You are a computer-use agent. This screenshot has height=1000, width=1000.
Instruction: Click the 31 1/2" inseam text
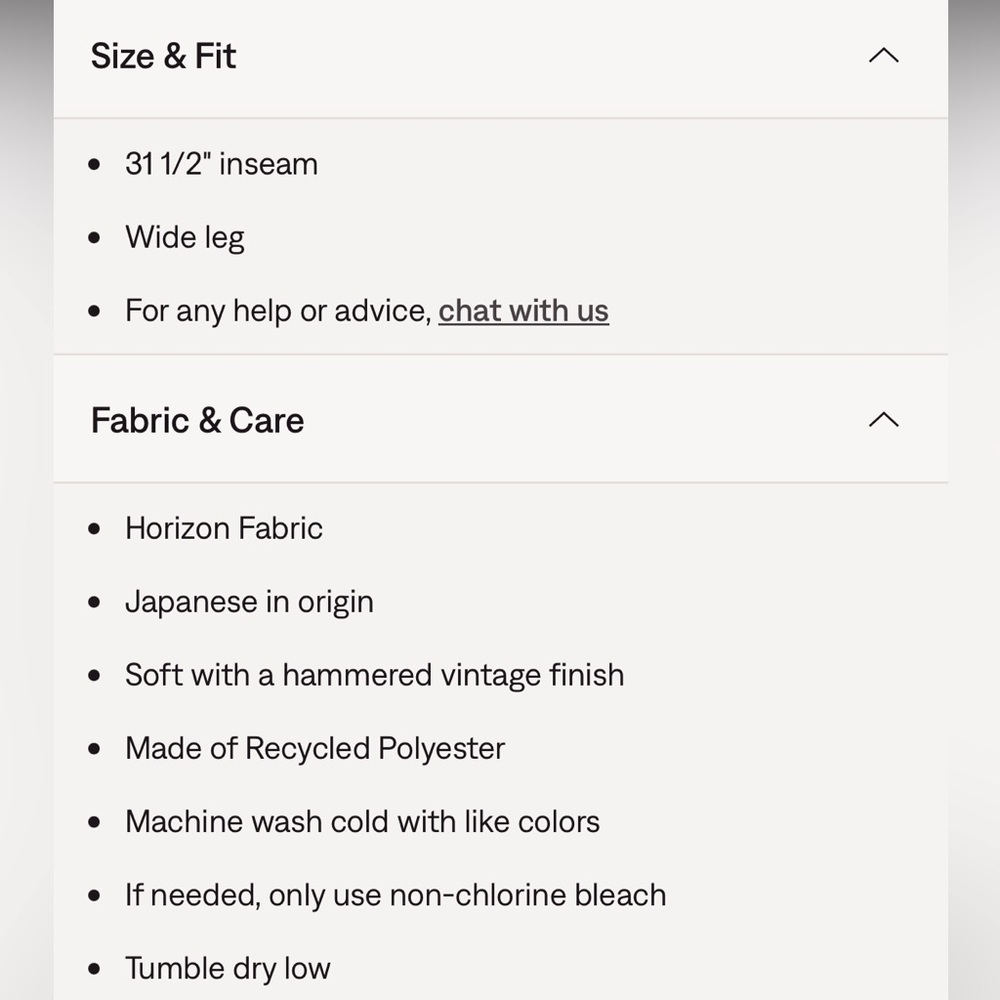221,164
